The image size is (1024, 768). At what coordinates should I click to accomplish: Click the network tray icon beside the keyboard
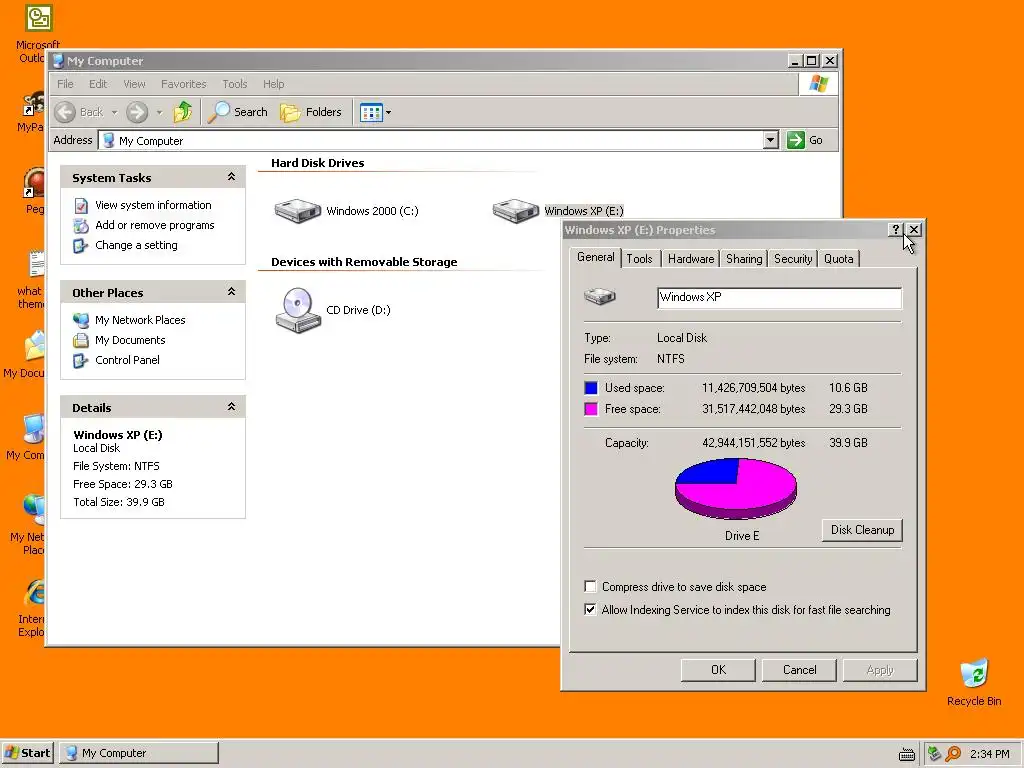[934, 754]
